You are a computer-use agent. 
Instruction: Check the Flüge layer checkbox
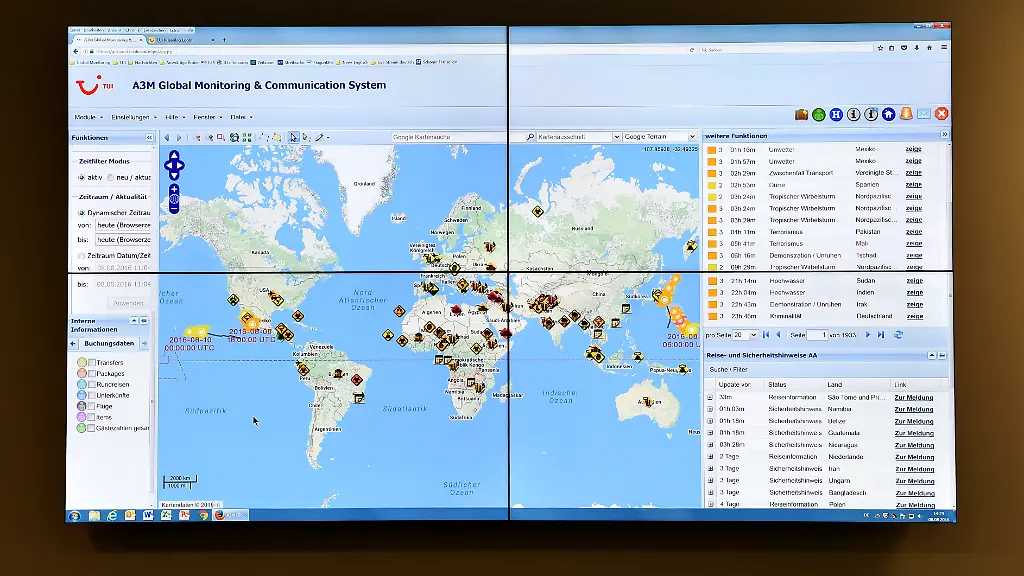pos(92,406)
